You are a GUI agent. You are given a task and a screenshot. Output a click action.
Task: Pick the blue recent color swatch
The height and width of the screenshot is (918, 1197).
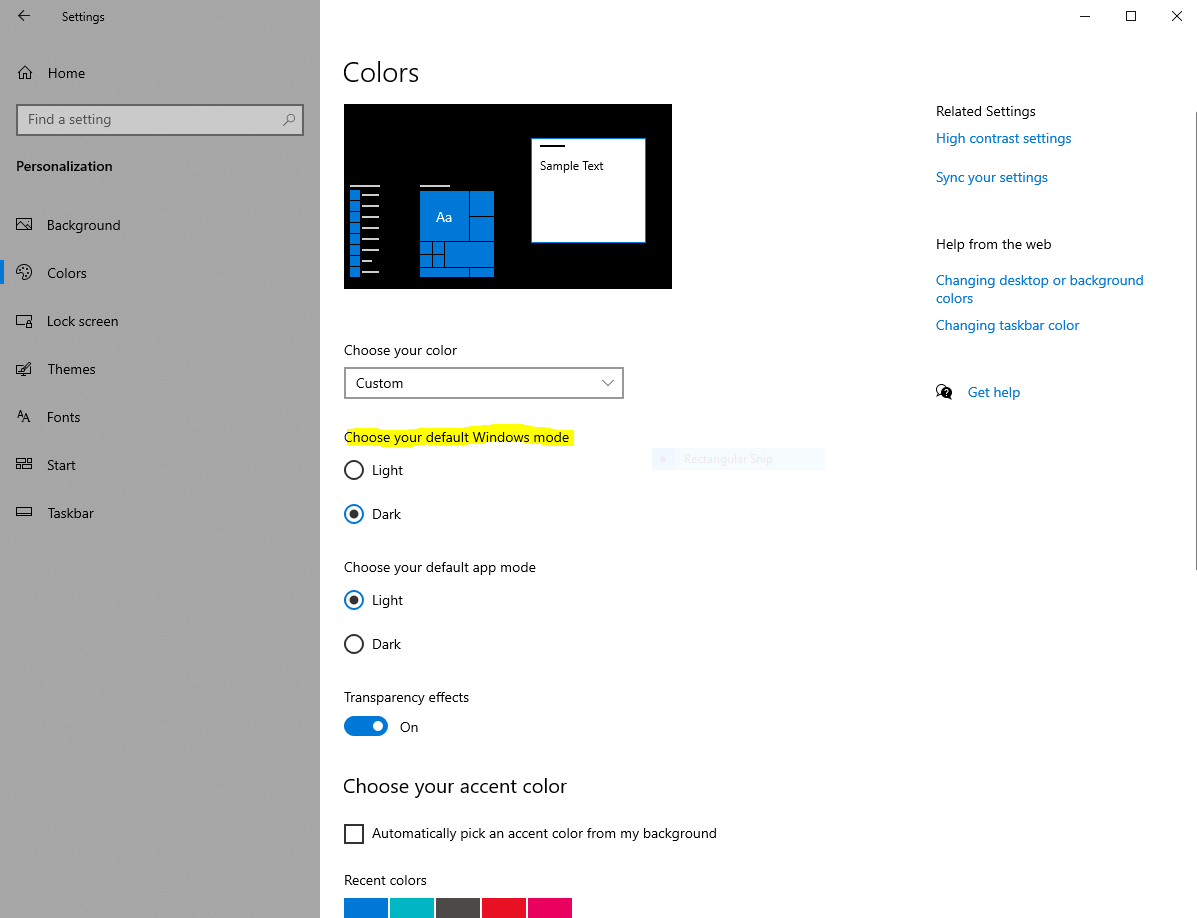click(x=366, y=908)
